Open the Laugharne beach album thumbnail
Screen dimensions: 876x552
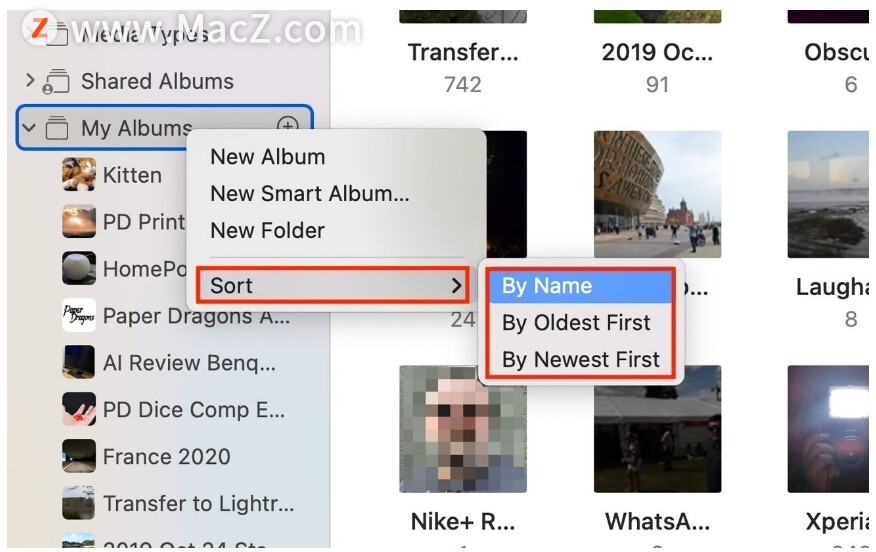[x=830, y=194]
